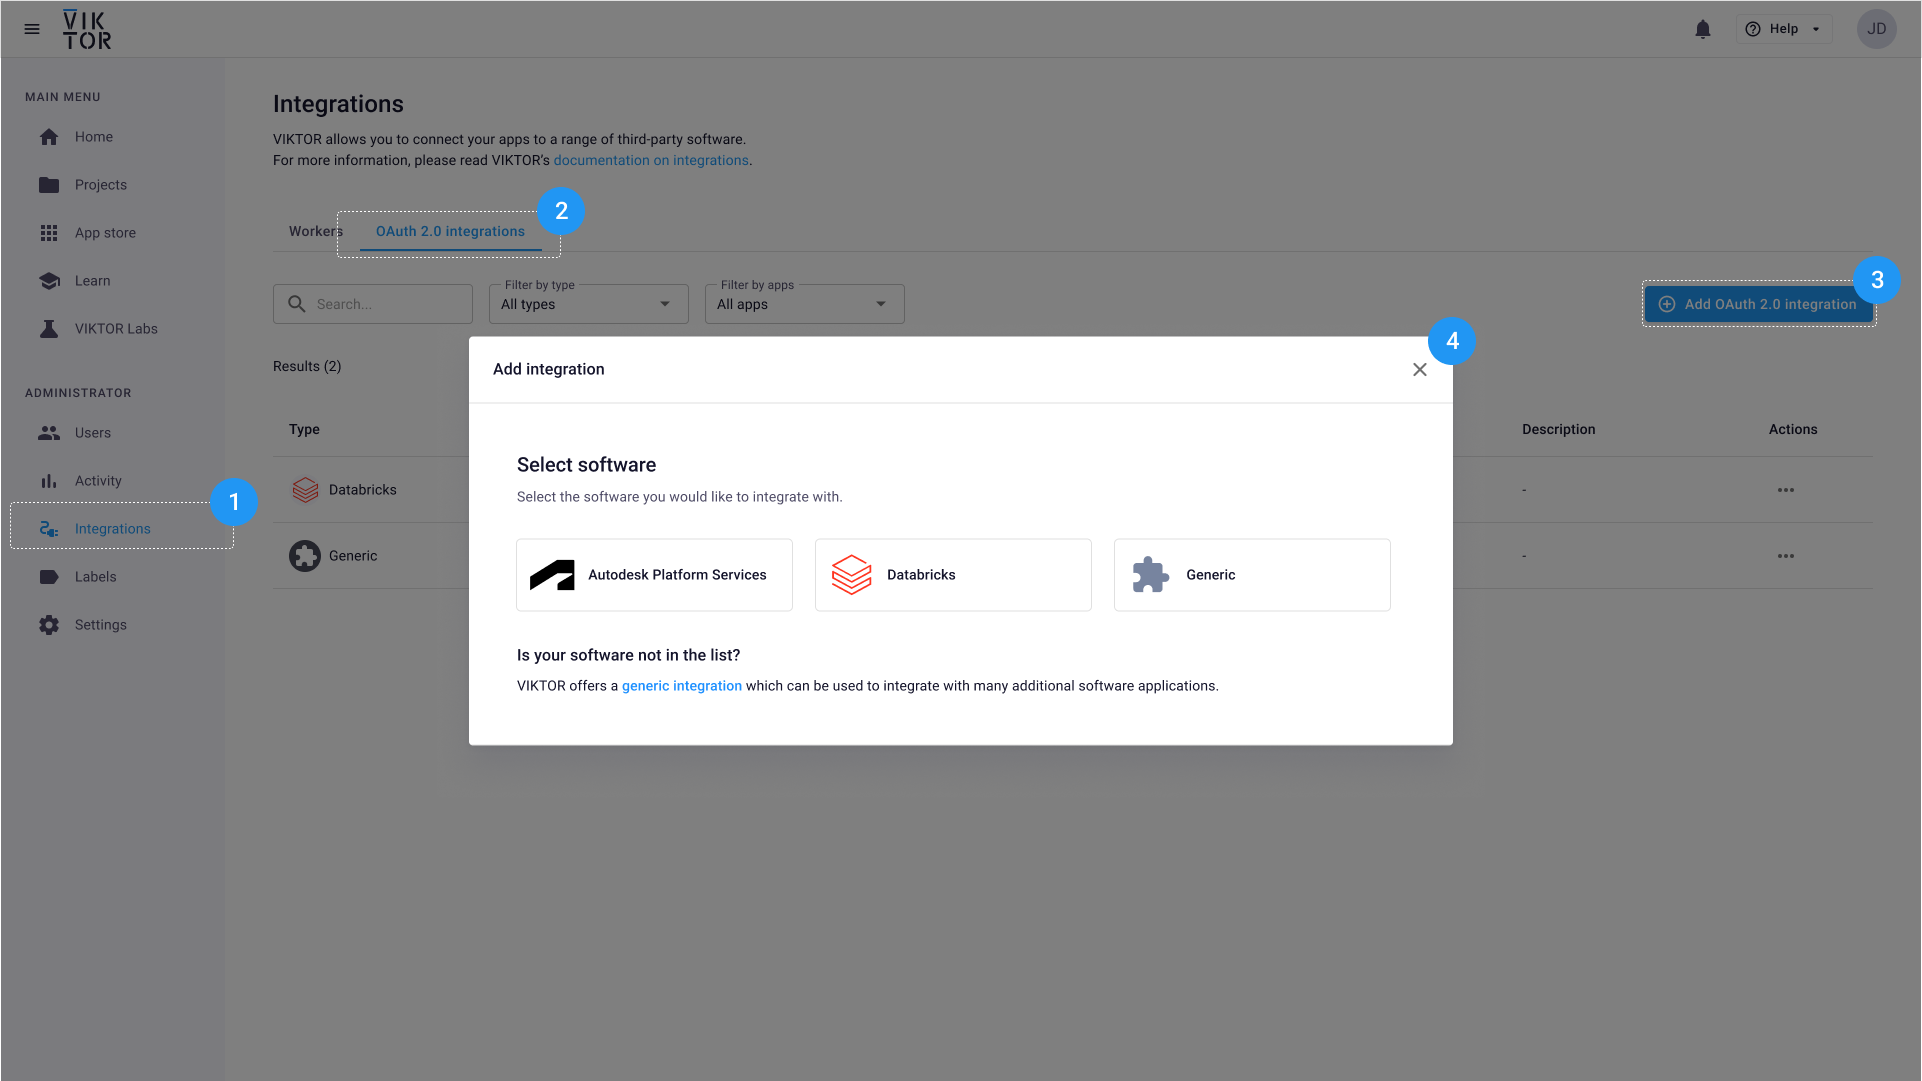Click Add OAuth 2.0 integration button
Image resolution: width=1922 pixels, height=1081 pixels.
(1758, 304)
